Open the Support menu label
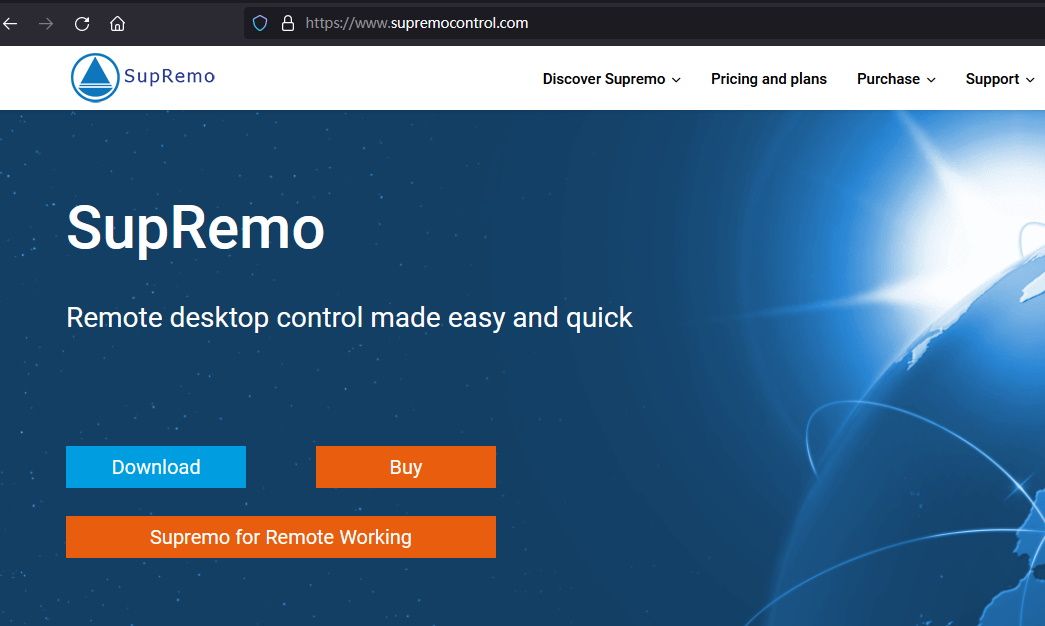Screen dimensions: 1045x626 point(992,79)
